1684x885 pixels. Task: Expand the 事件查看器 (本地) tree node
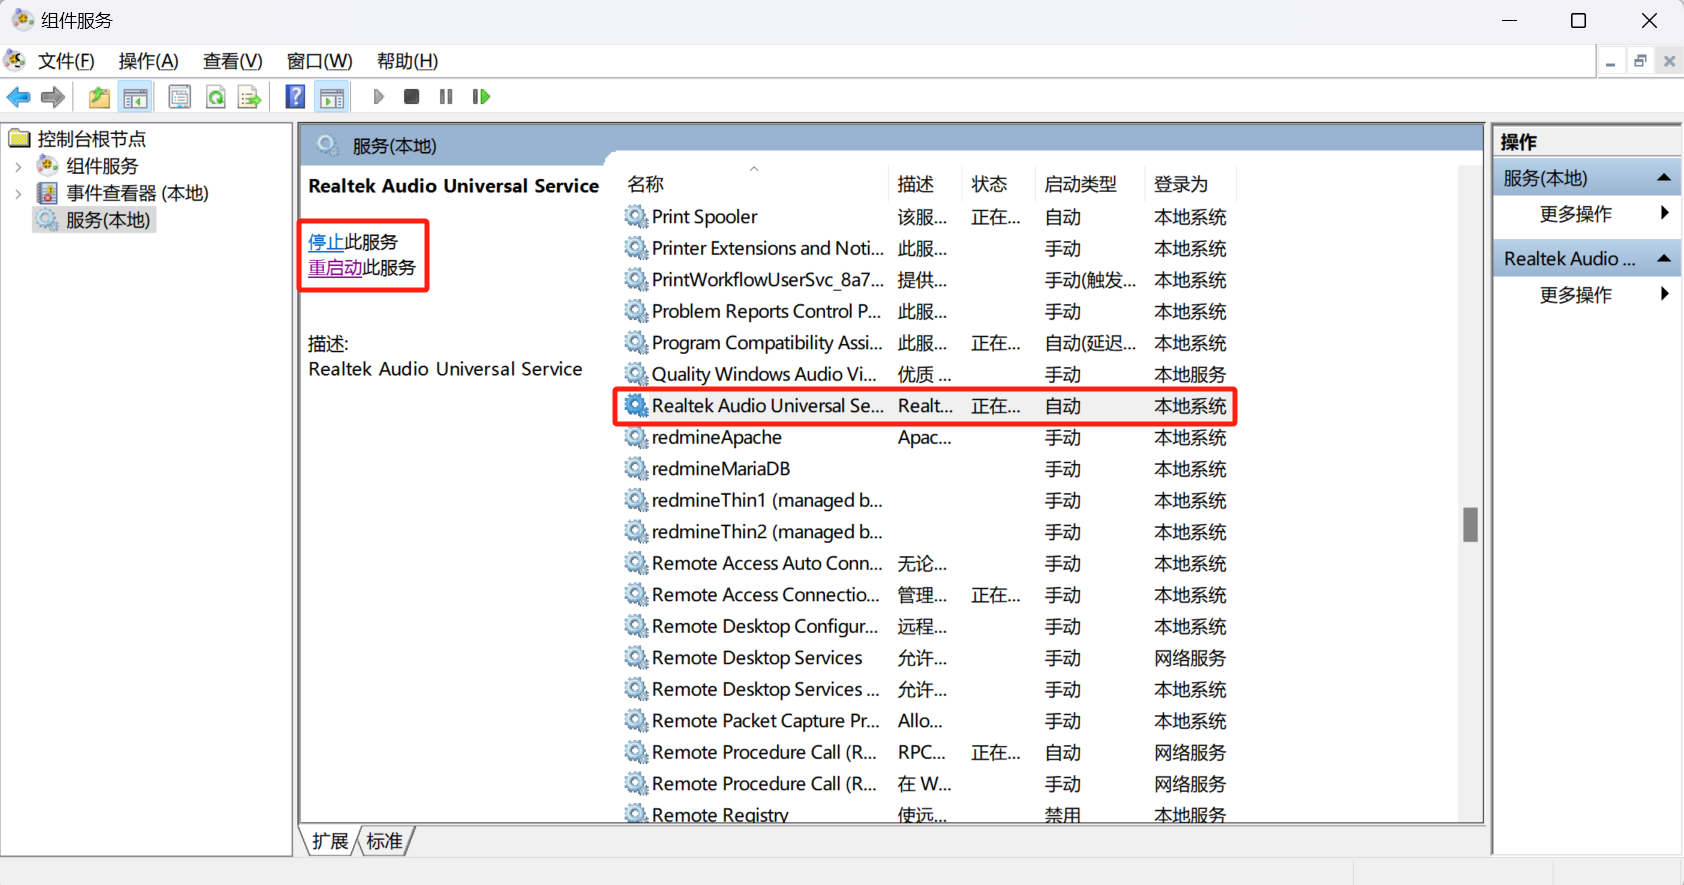(18, 193)
